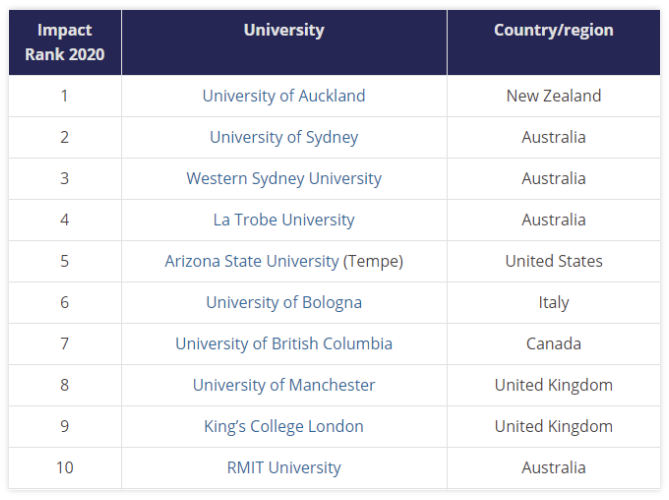Open the RMIT University link
Screen dimensions: 669x500
pyautogui.click(x=284, y=468)
